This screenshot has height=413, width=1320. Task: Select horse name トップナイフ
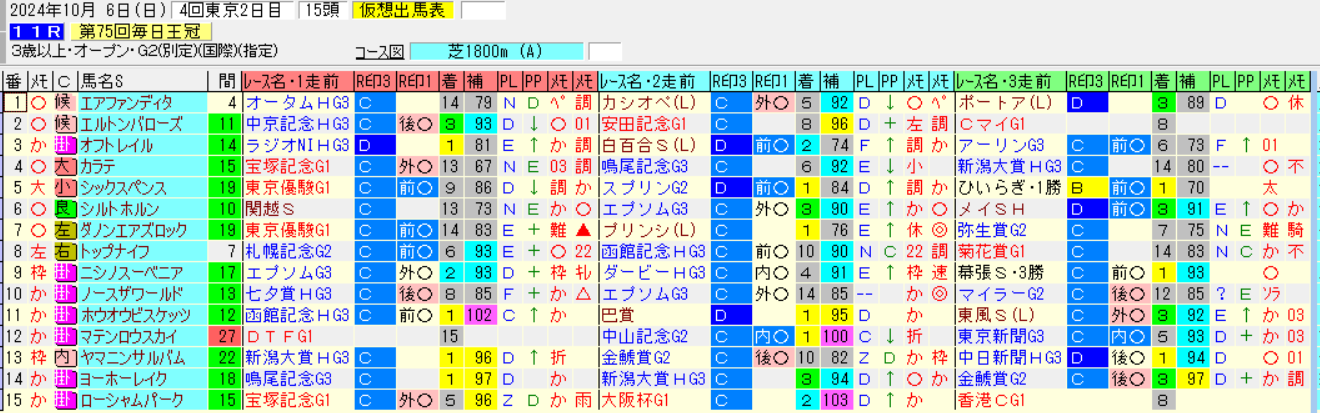tap(143, 250)
